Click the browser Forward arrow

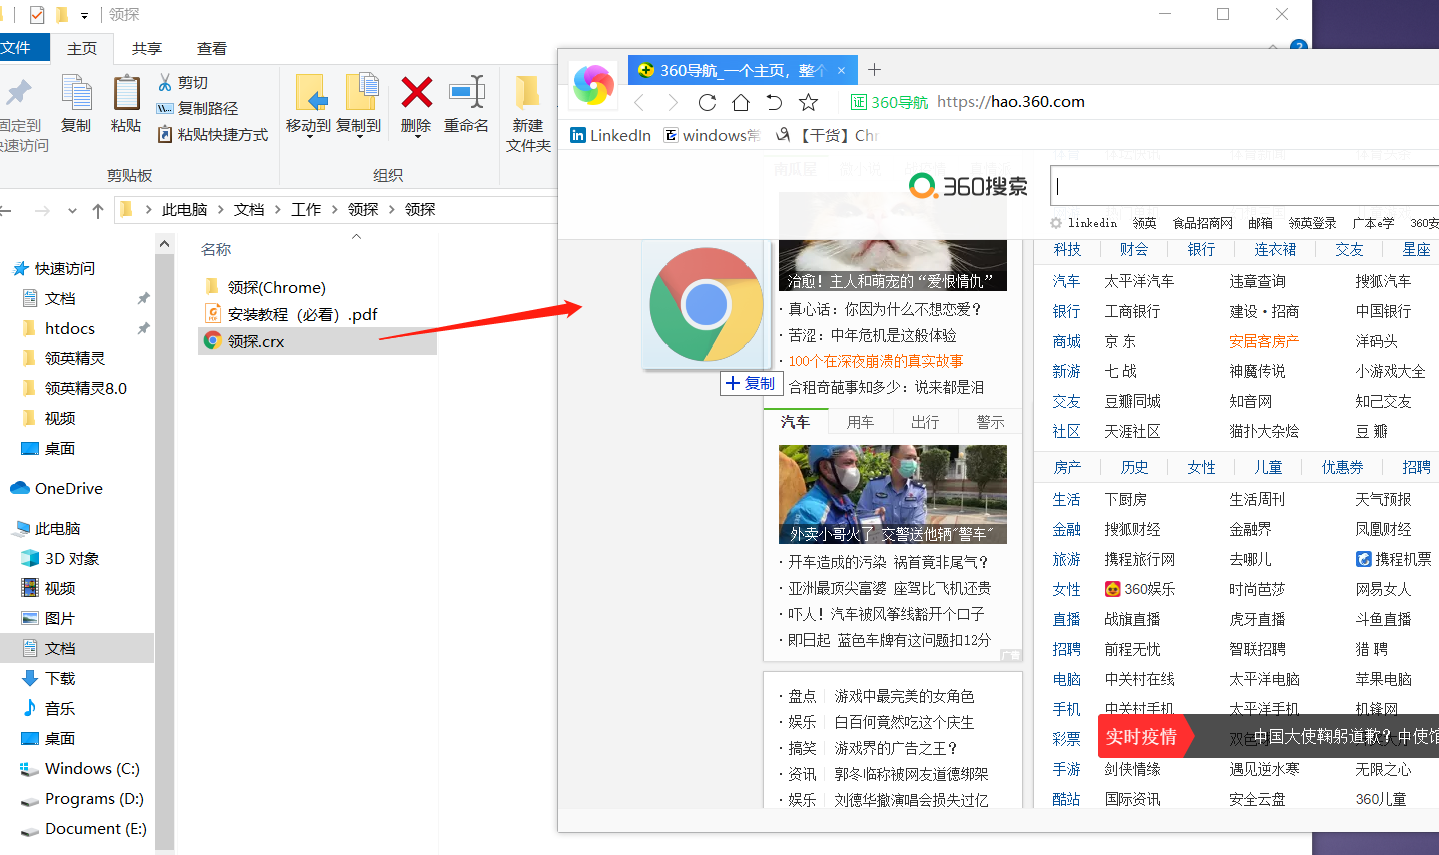coord(673,102)
